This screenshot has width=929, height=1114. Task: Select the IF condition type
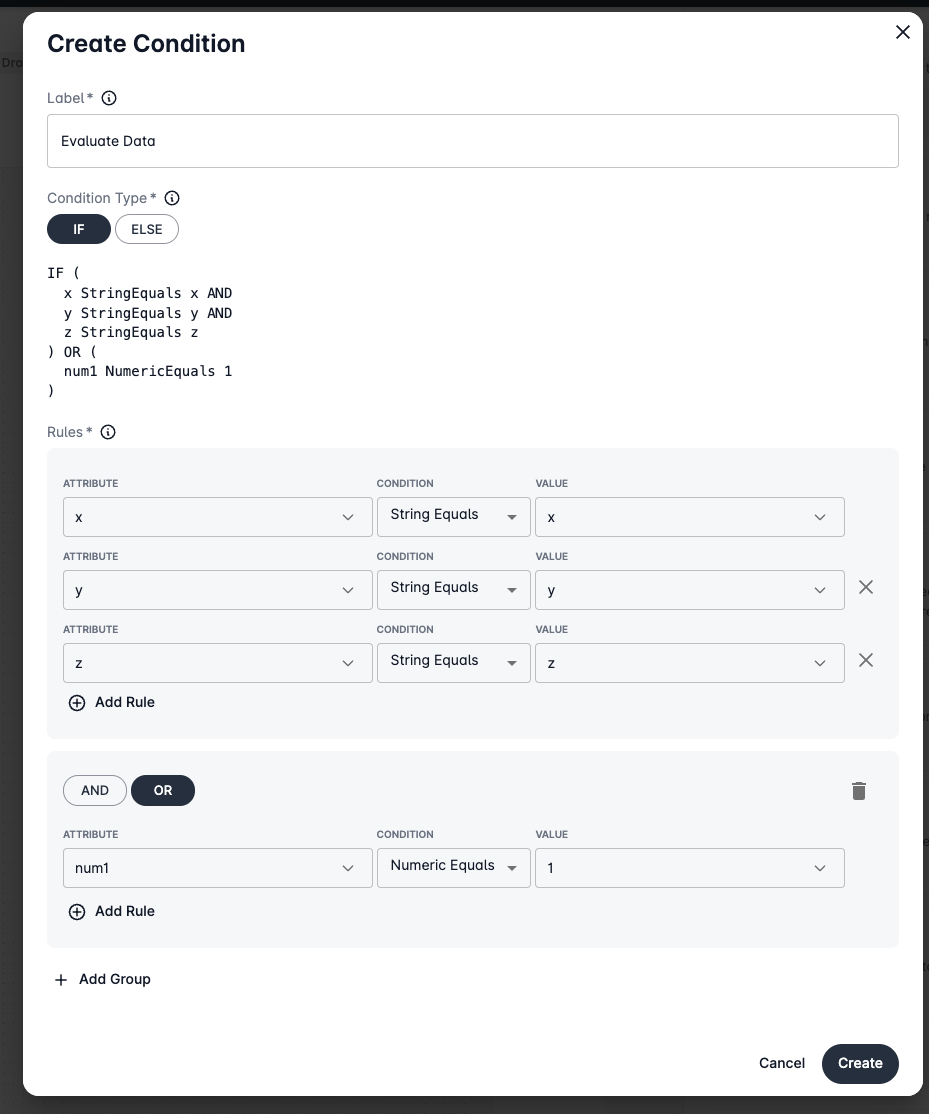point(79,229)
